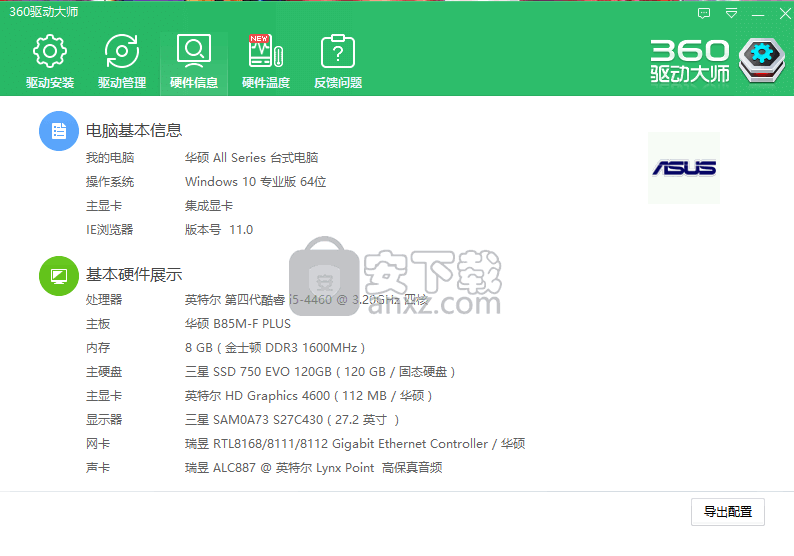Click 'RTL8168/8111/8112 Gigabit Ethernet Controller' value
The image size is (794, 556).
[x=355, y=444]
